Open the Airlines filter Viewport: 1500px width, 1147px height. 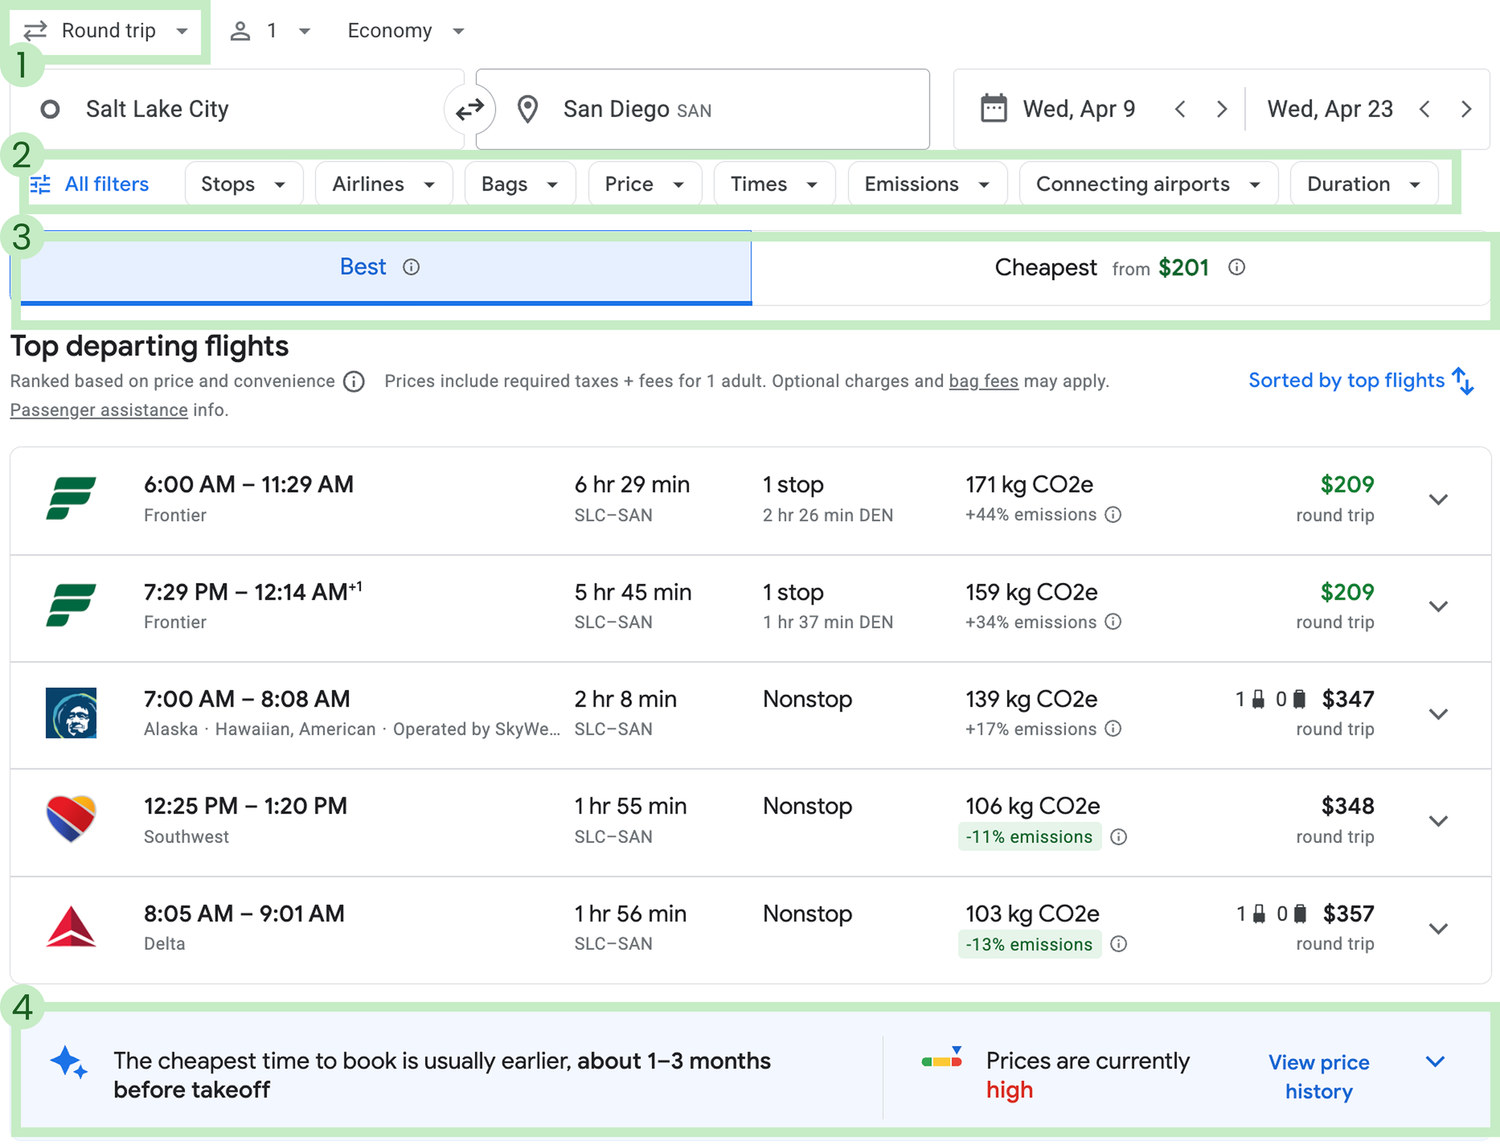384,184
